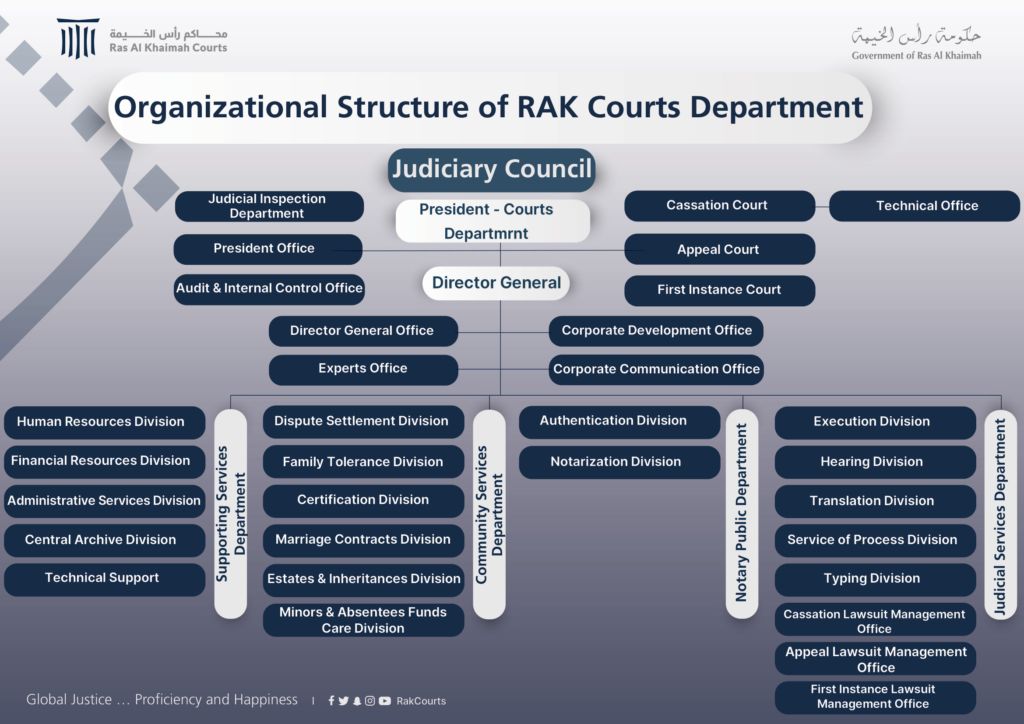Click the Snapchat ghost icon
1024x724 pixels.
tap(357, 701)
